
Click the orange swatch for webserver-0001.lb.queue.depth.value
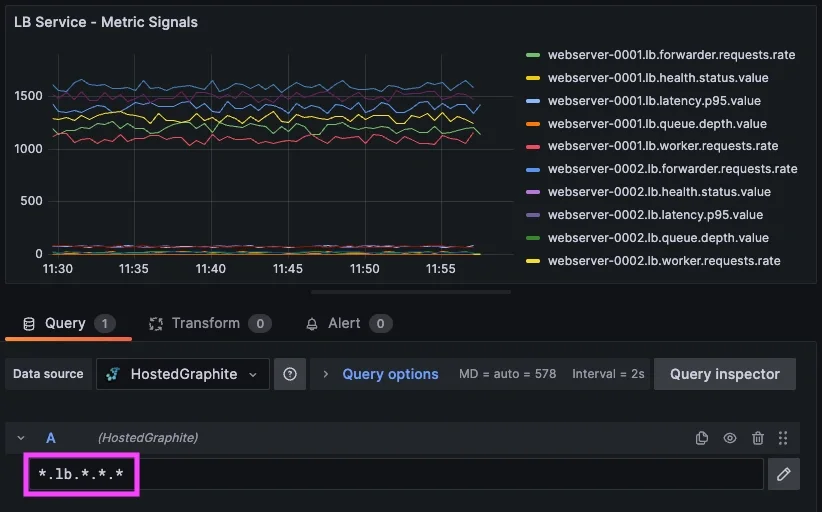tap(533, 124)
